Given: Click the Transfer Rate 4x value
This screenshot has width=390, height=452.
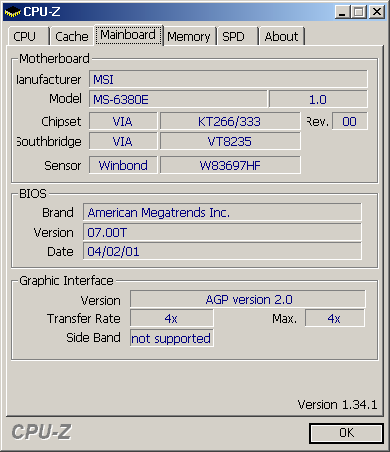Looking at the screenshot, I should click(x=172, y=318).
